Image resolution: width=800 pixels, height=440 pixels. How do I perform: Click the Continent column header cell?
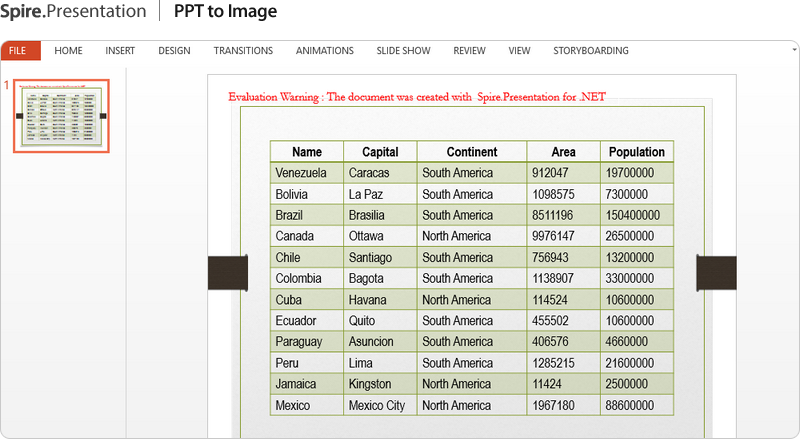click(x=471, y=152)
